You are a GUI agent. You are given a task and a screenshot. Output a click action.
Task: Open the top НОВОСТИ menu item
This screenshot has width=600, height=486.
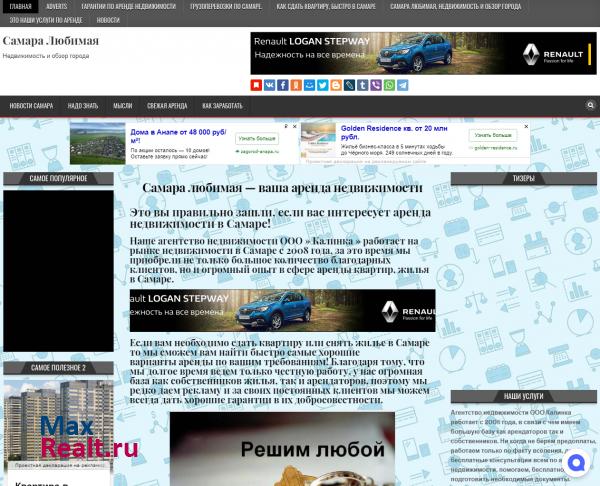coord(108,20)
